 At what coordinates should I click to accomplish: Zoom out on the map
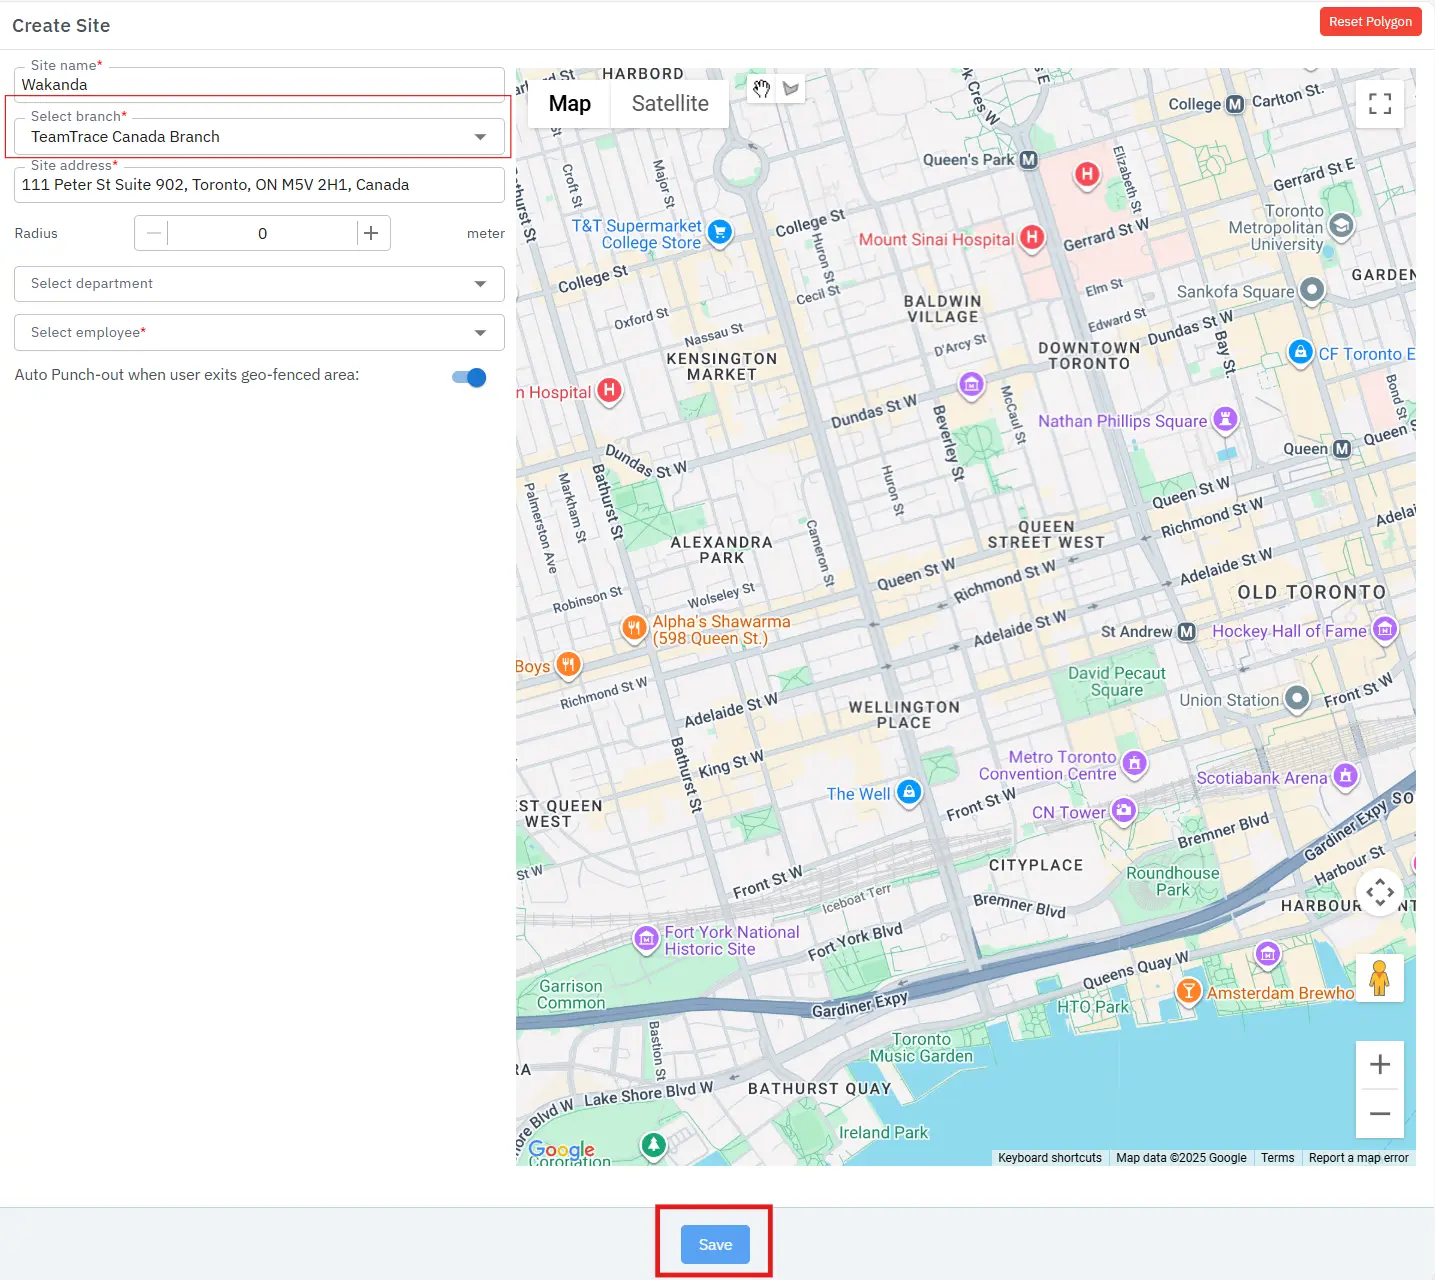1379,1114
